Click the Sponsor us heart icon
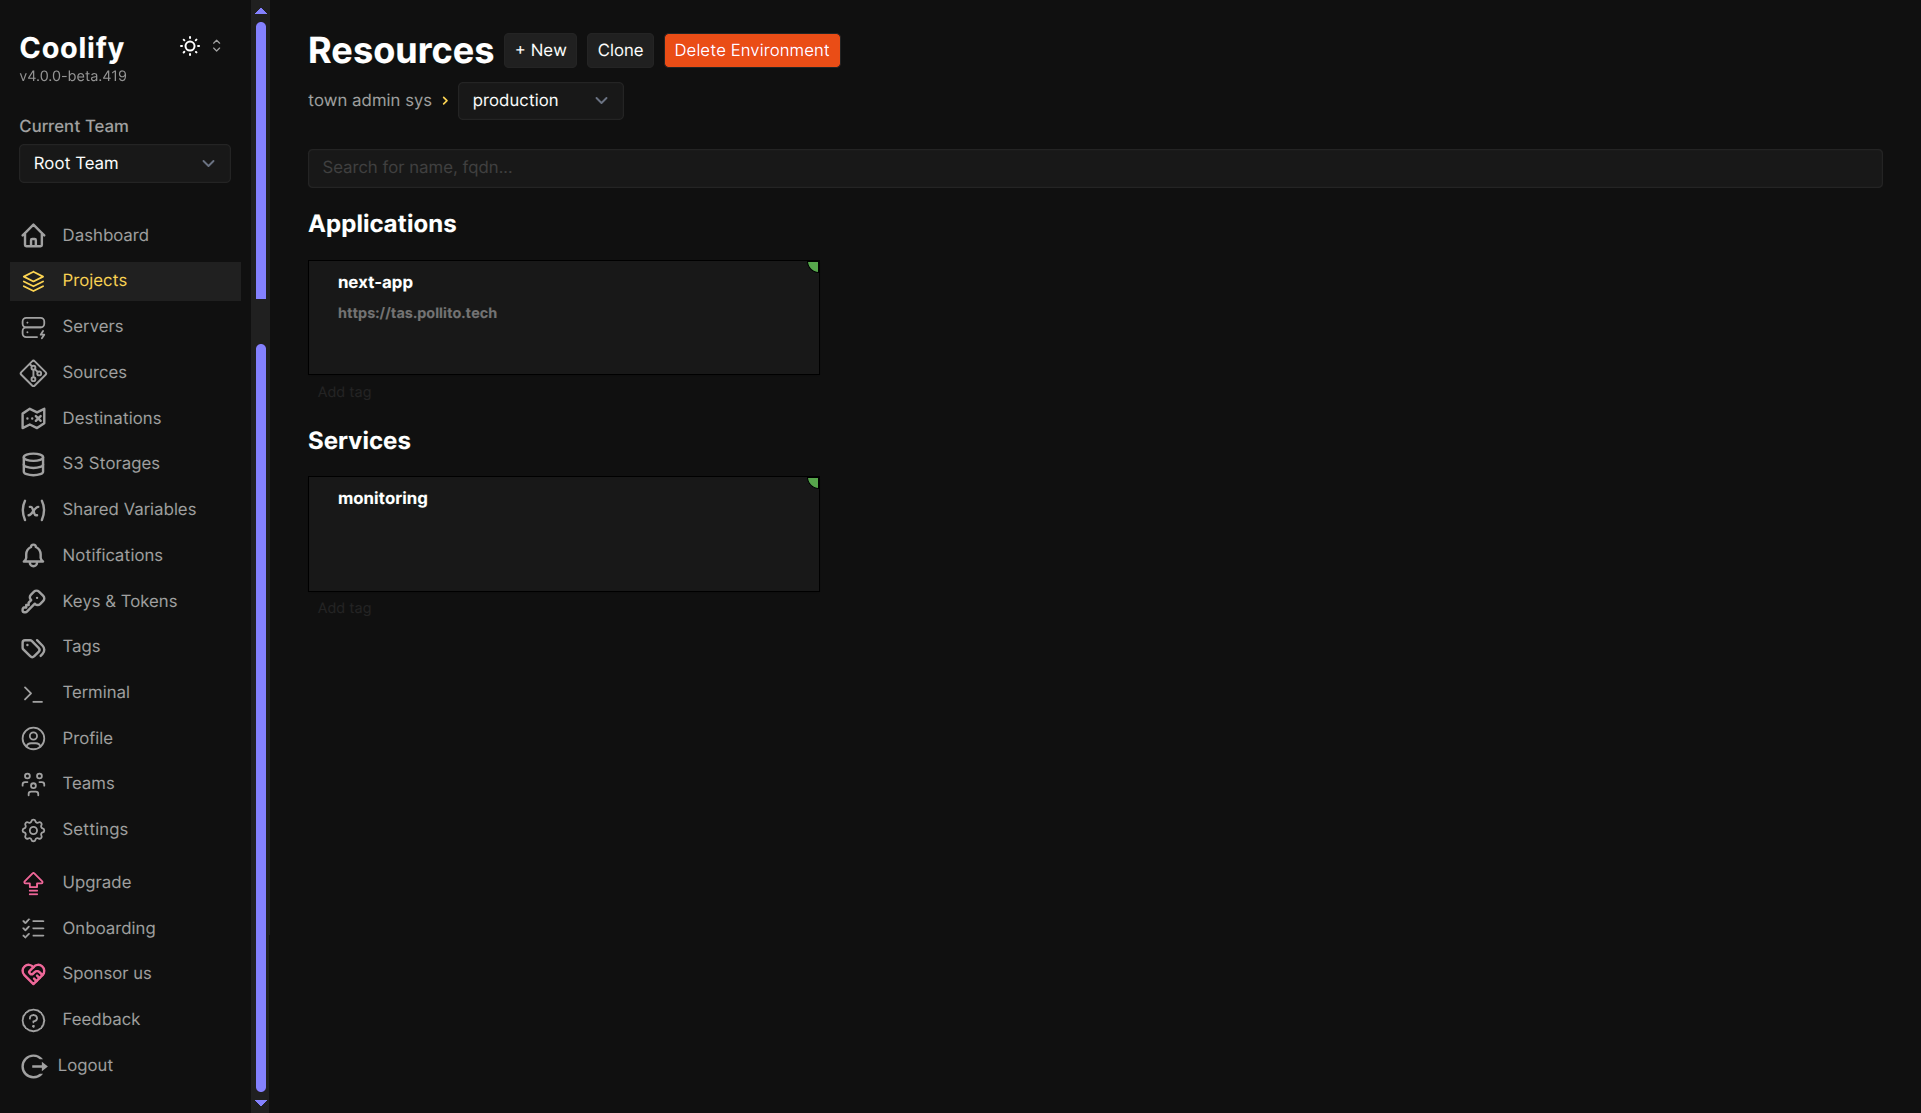This screenshot has width=1921, height=1113. (x=33, y=973)
